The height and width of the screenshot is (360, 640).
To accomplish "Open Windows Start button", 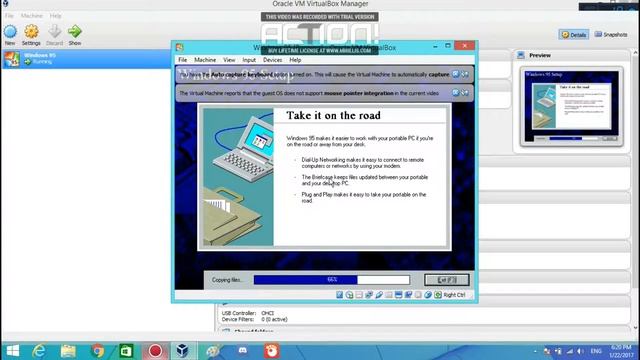I will point(13,351).
